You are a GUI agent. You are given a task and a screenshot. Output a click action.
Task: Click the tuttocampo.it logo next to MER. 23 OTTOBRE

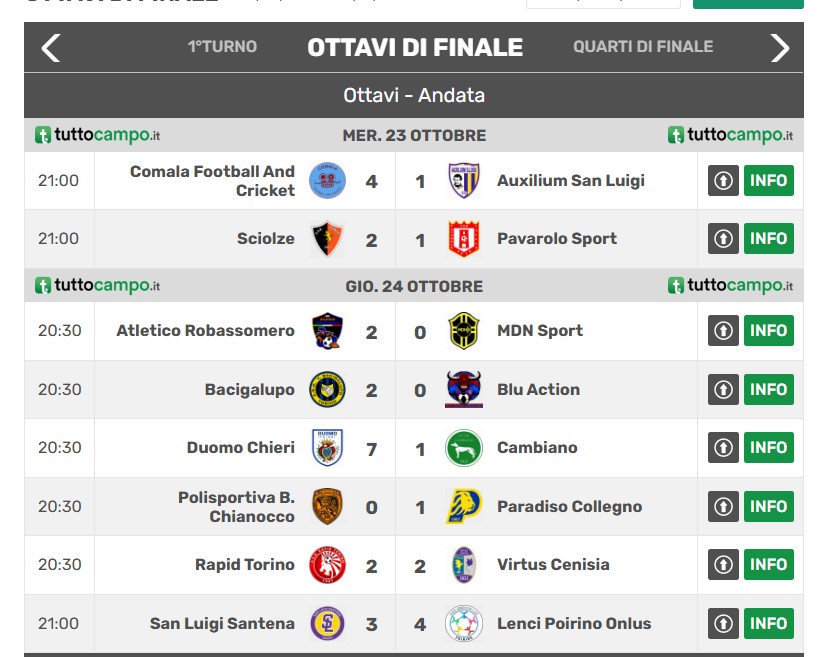[x=98, y=135]
